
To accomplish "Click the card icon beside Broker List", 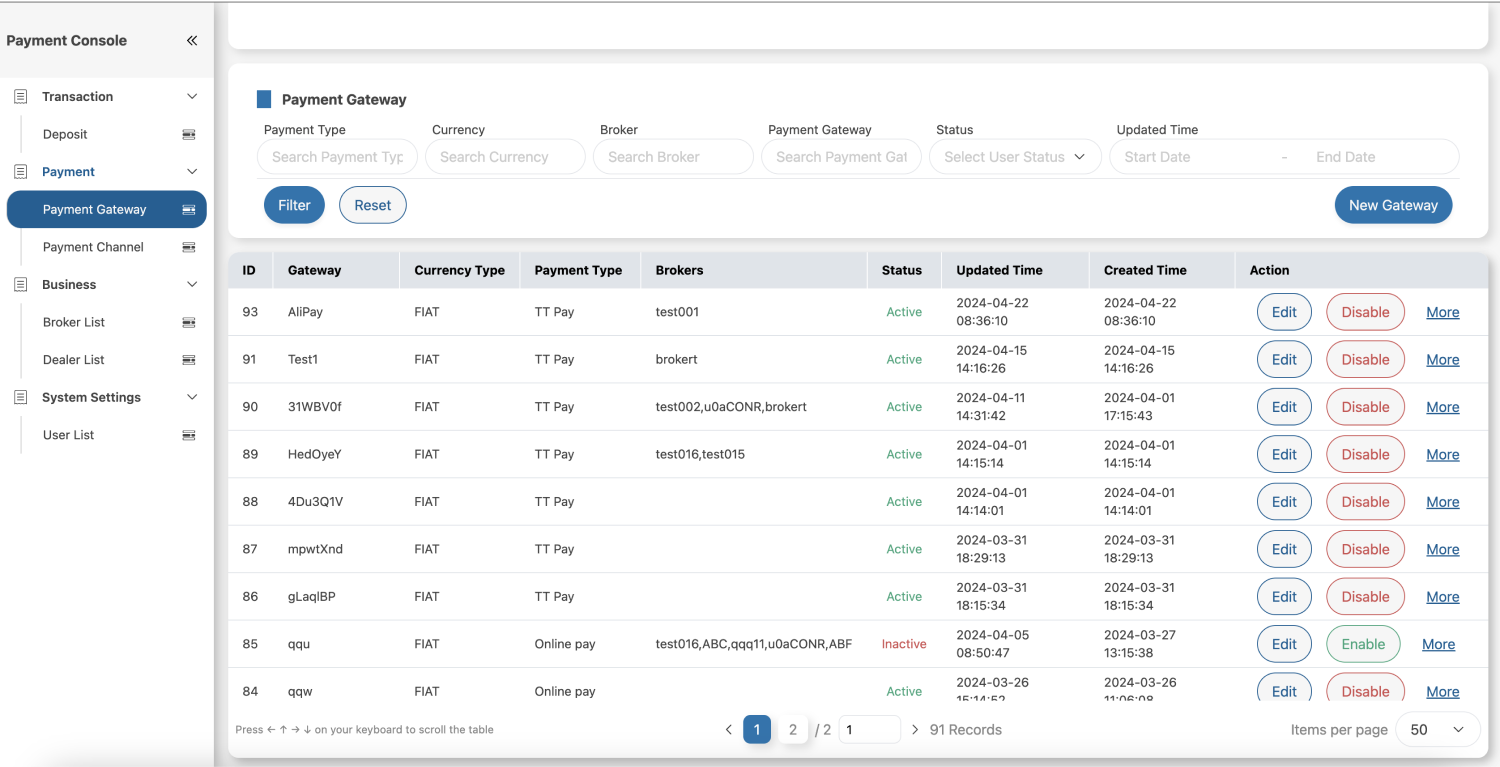I will 188,322.
